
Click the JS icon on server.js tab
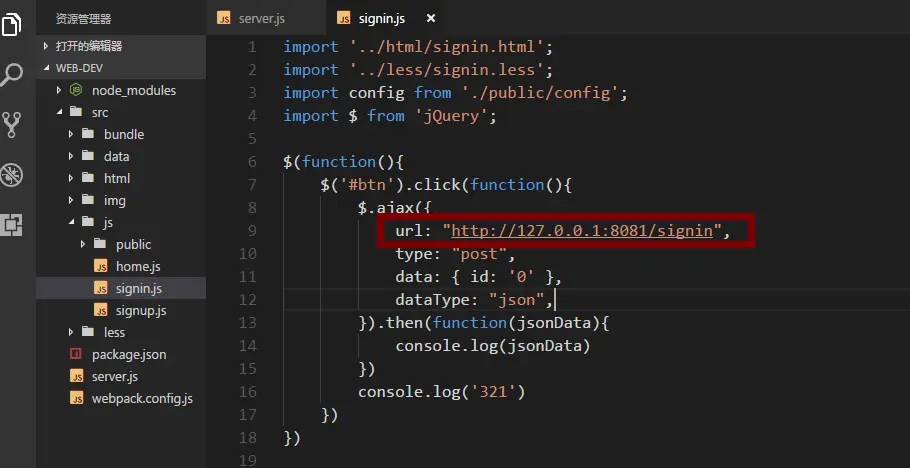pyautogui.click(x=223, y=19)
